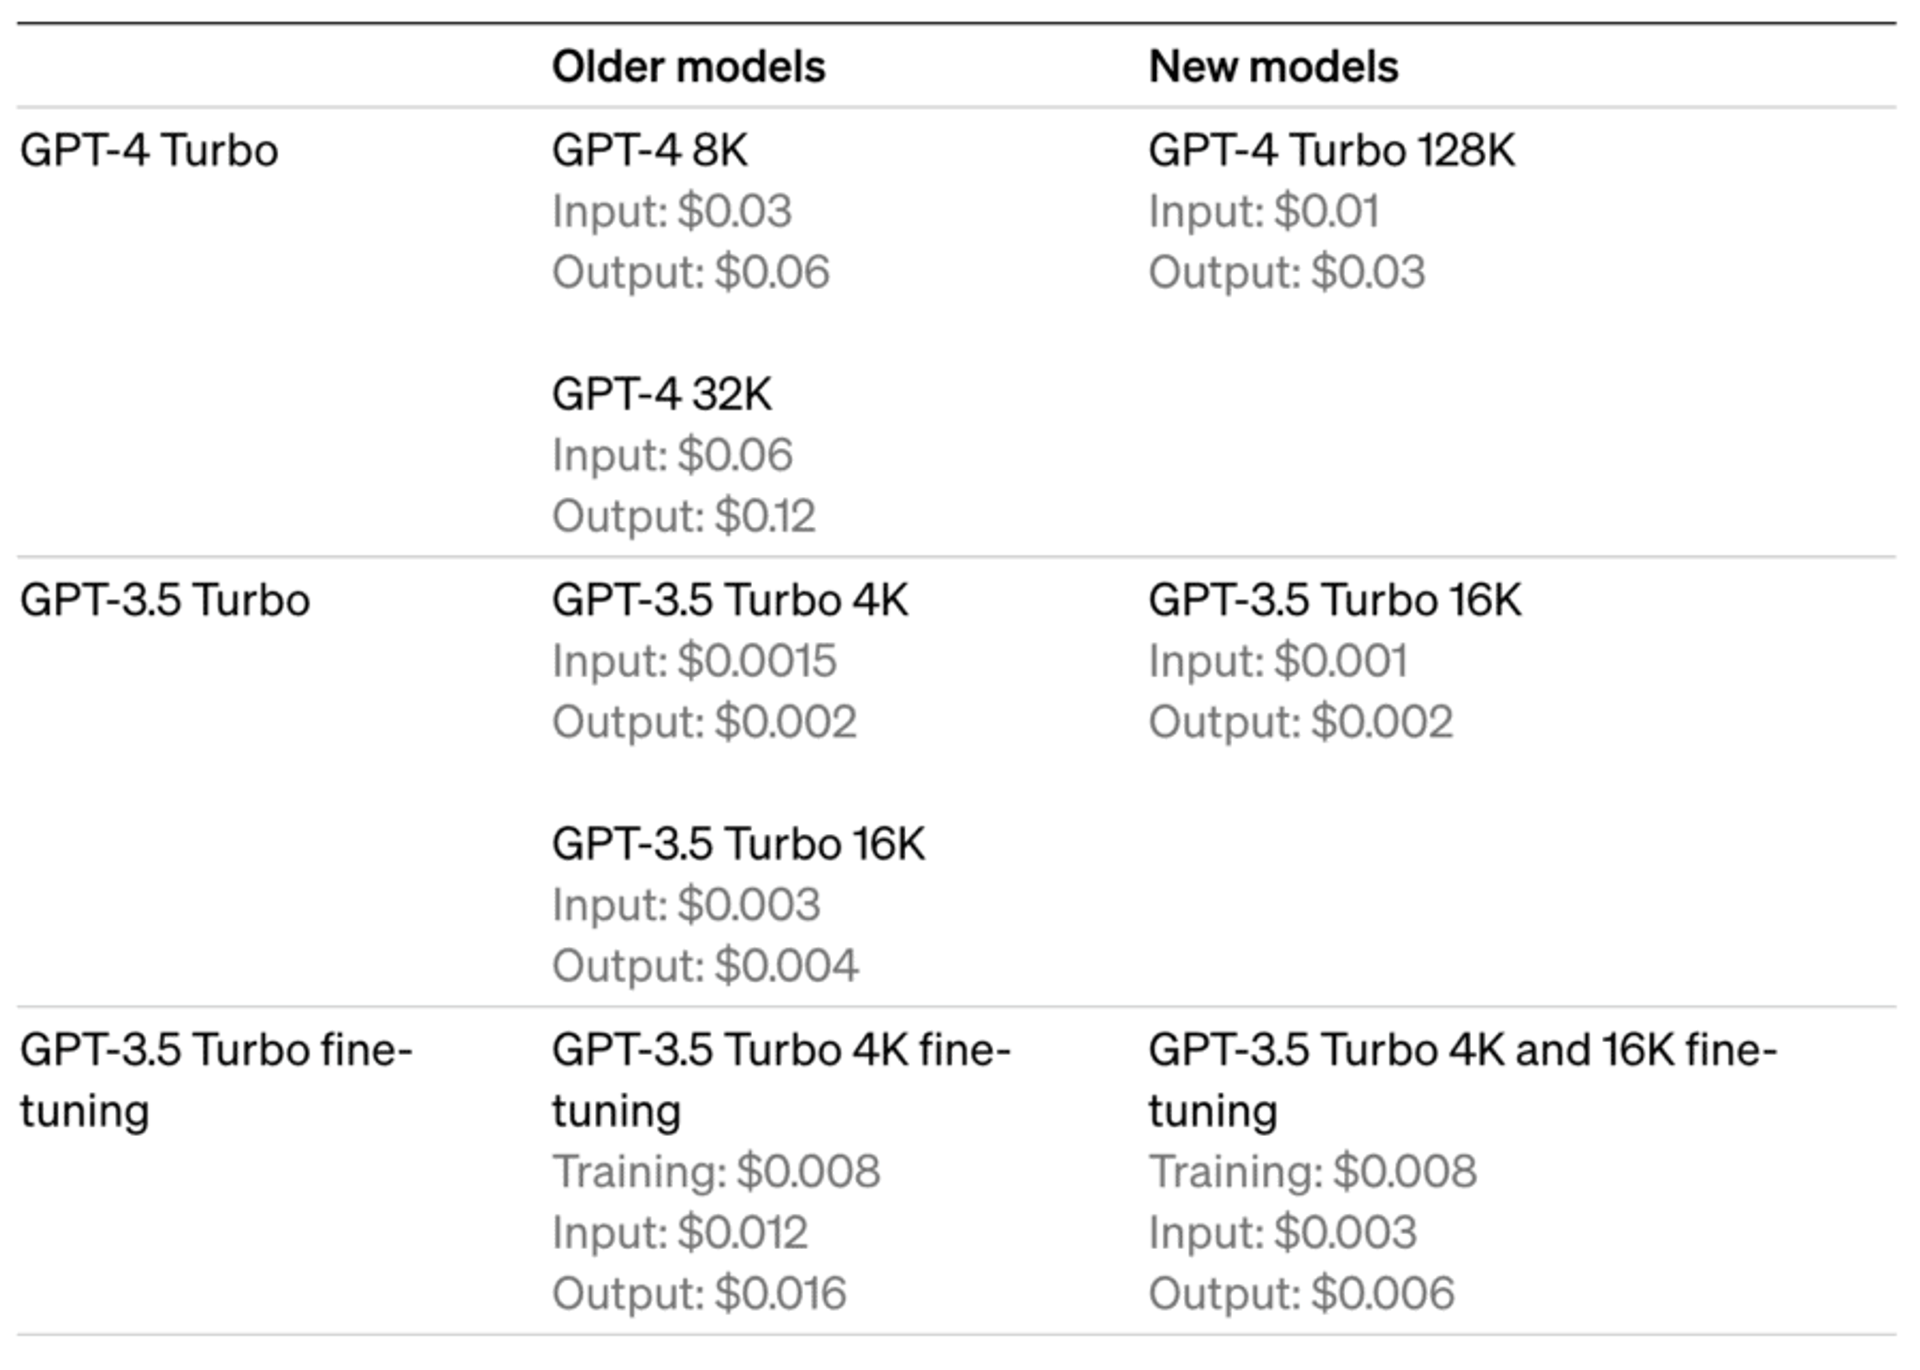Click the older GPT-3.5 Turbo 16K heading
Image resolution: width=1920 pixels, height=1370 pixels.
click(738, 844)
